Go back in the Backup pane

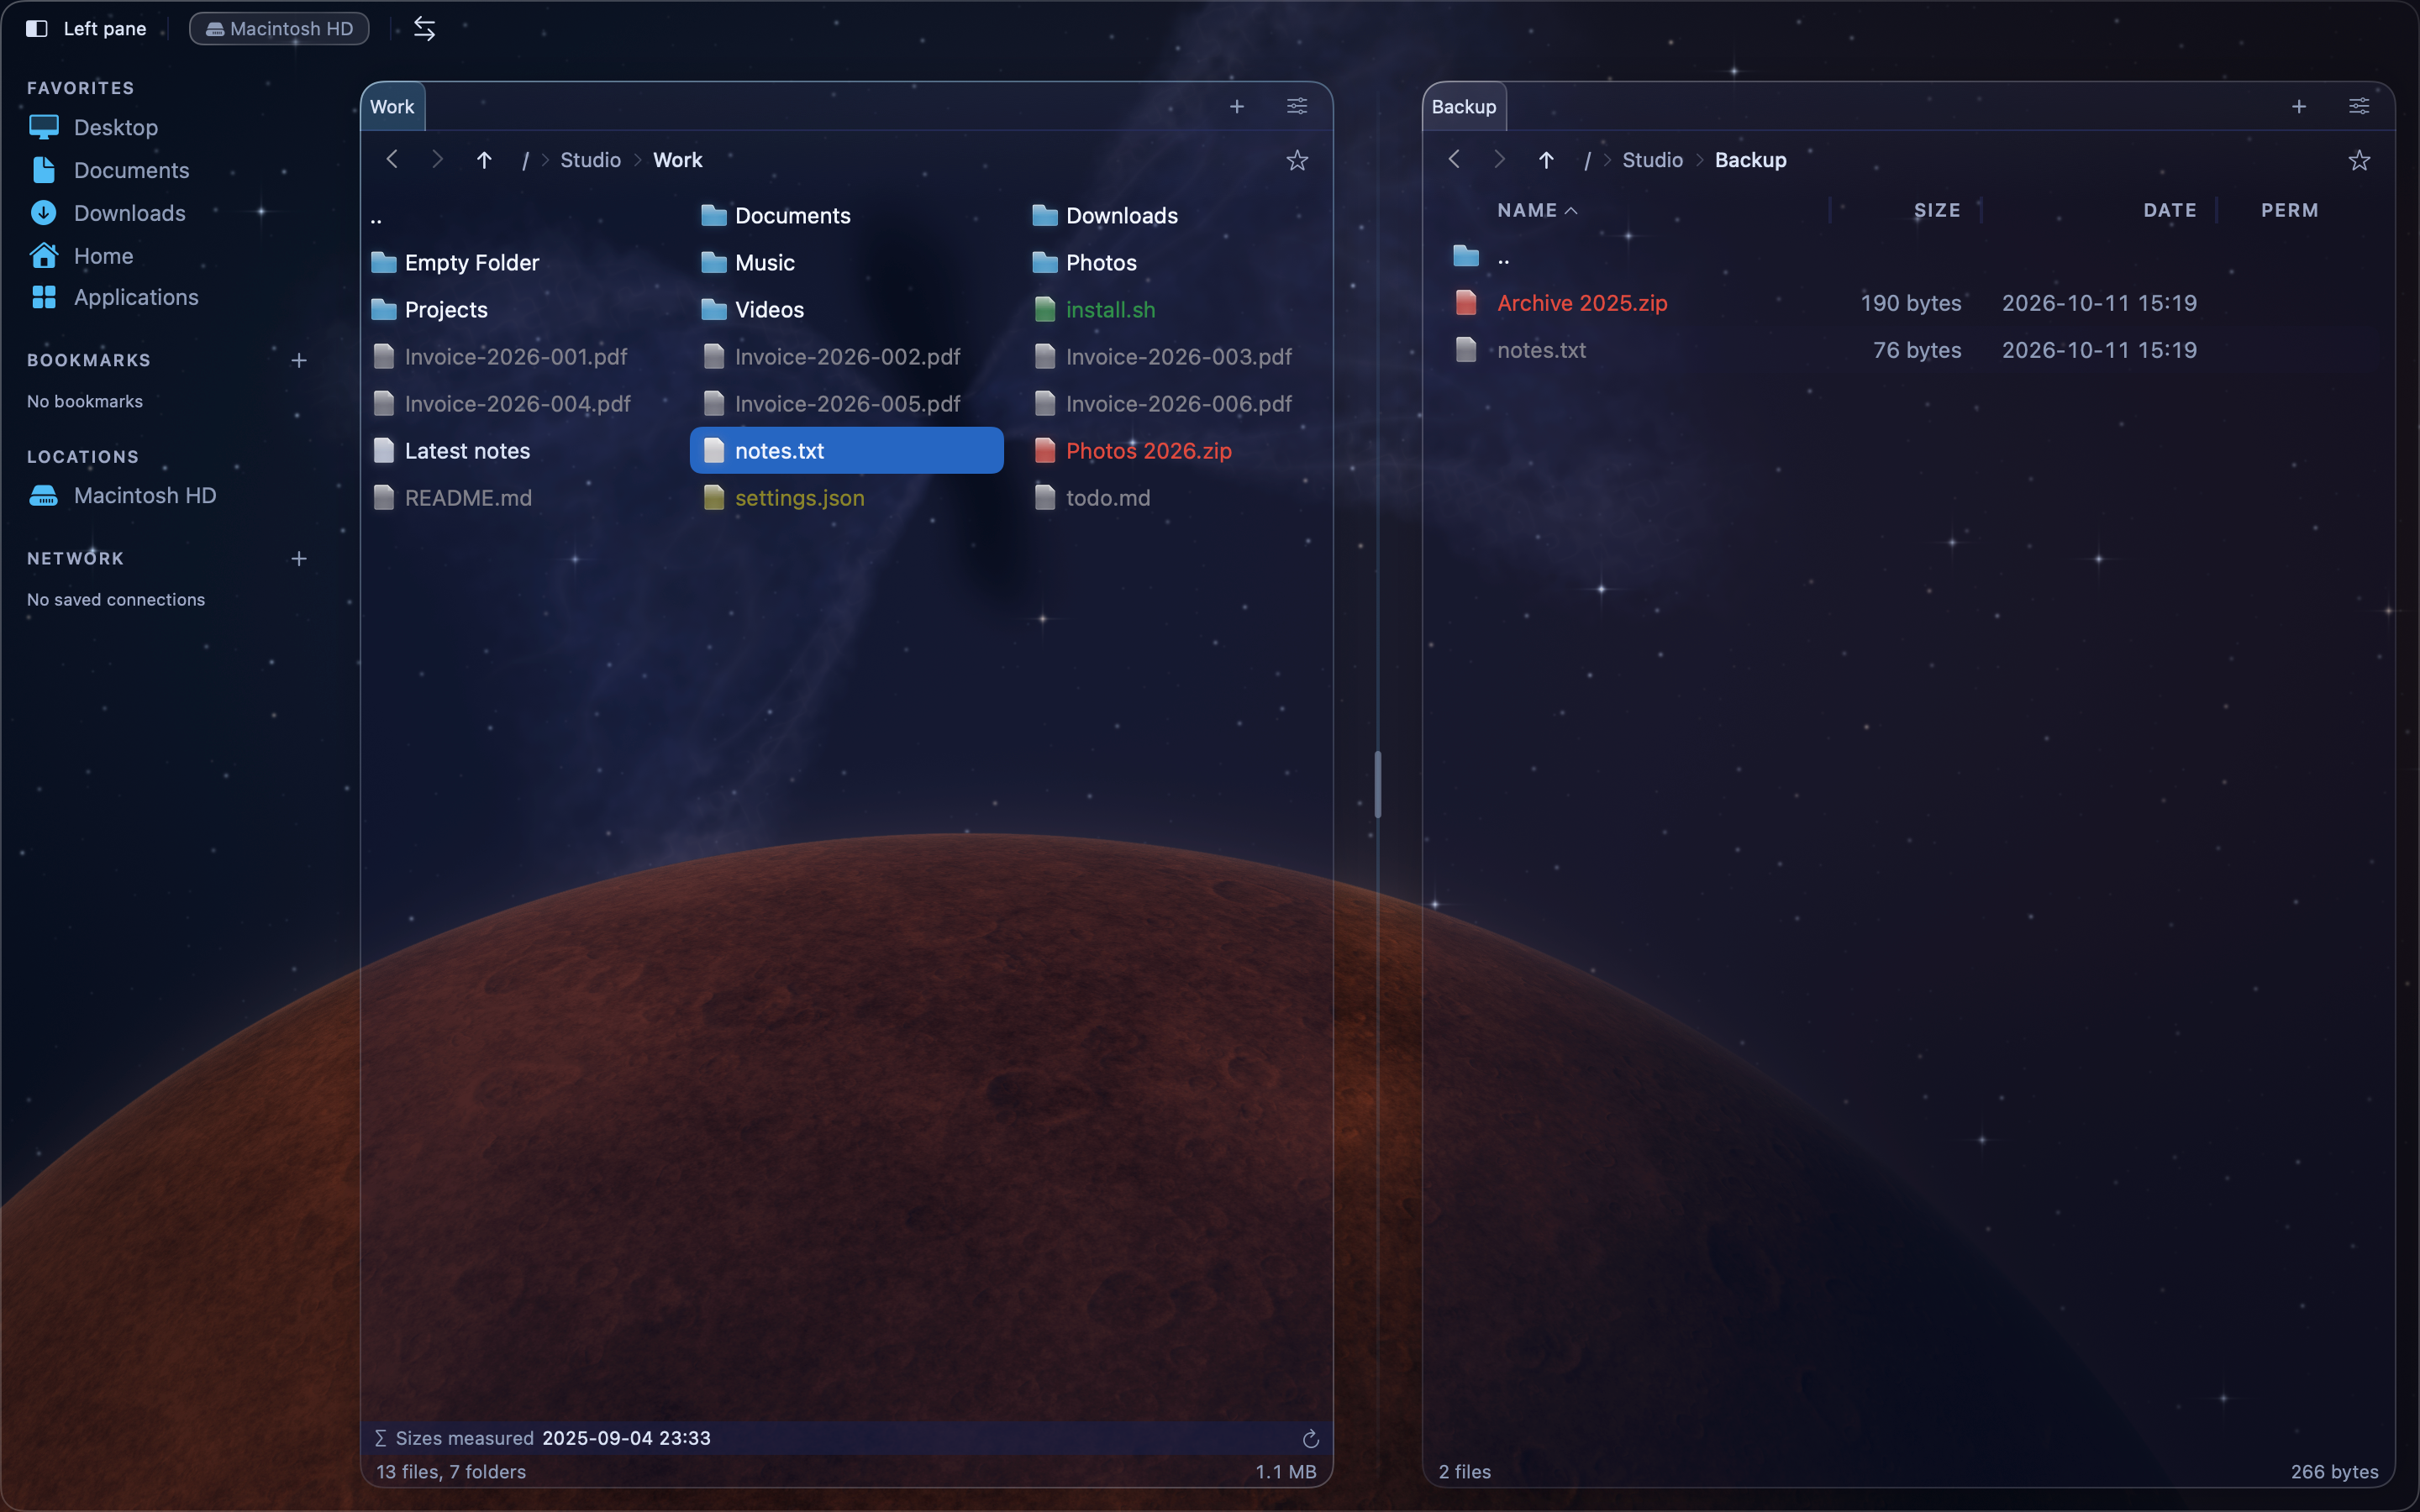click(1454, 160)
